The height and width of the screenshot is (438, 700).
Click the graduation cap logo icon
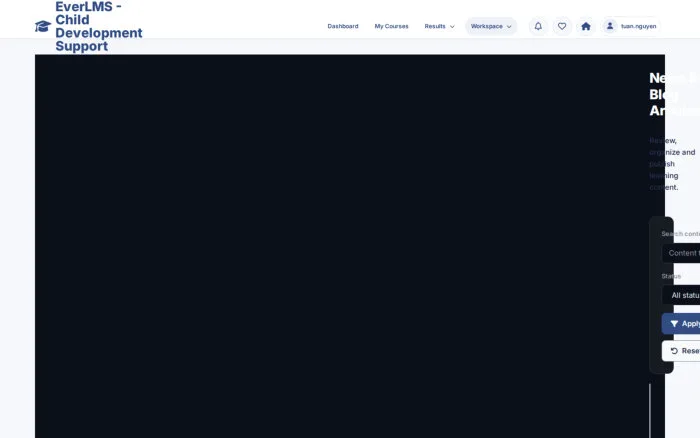(43, 26)
